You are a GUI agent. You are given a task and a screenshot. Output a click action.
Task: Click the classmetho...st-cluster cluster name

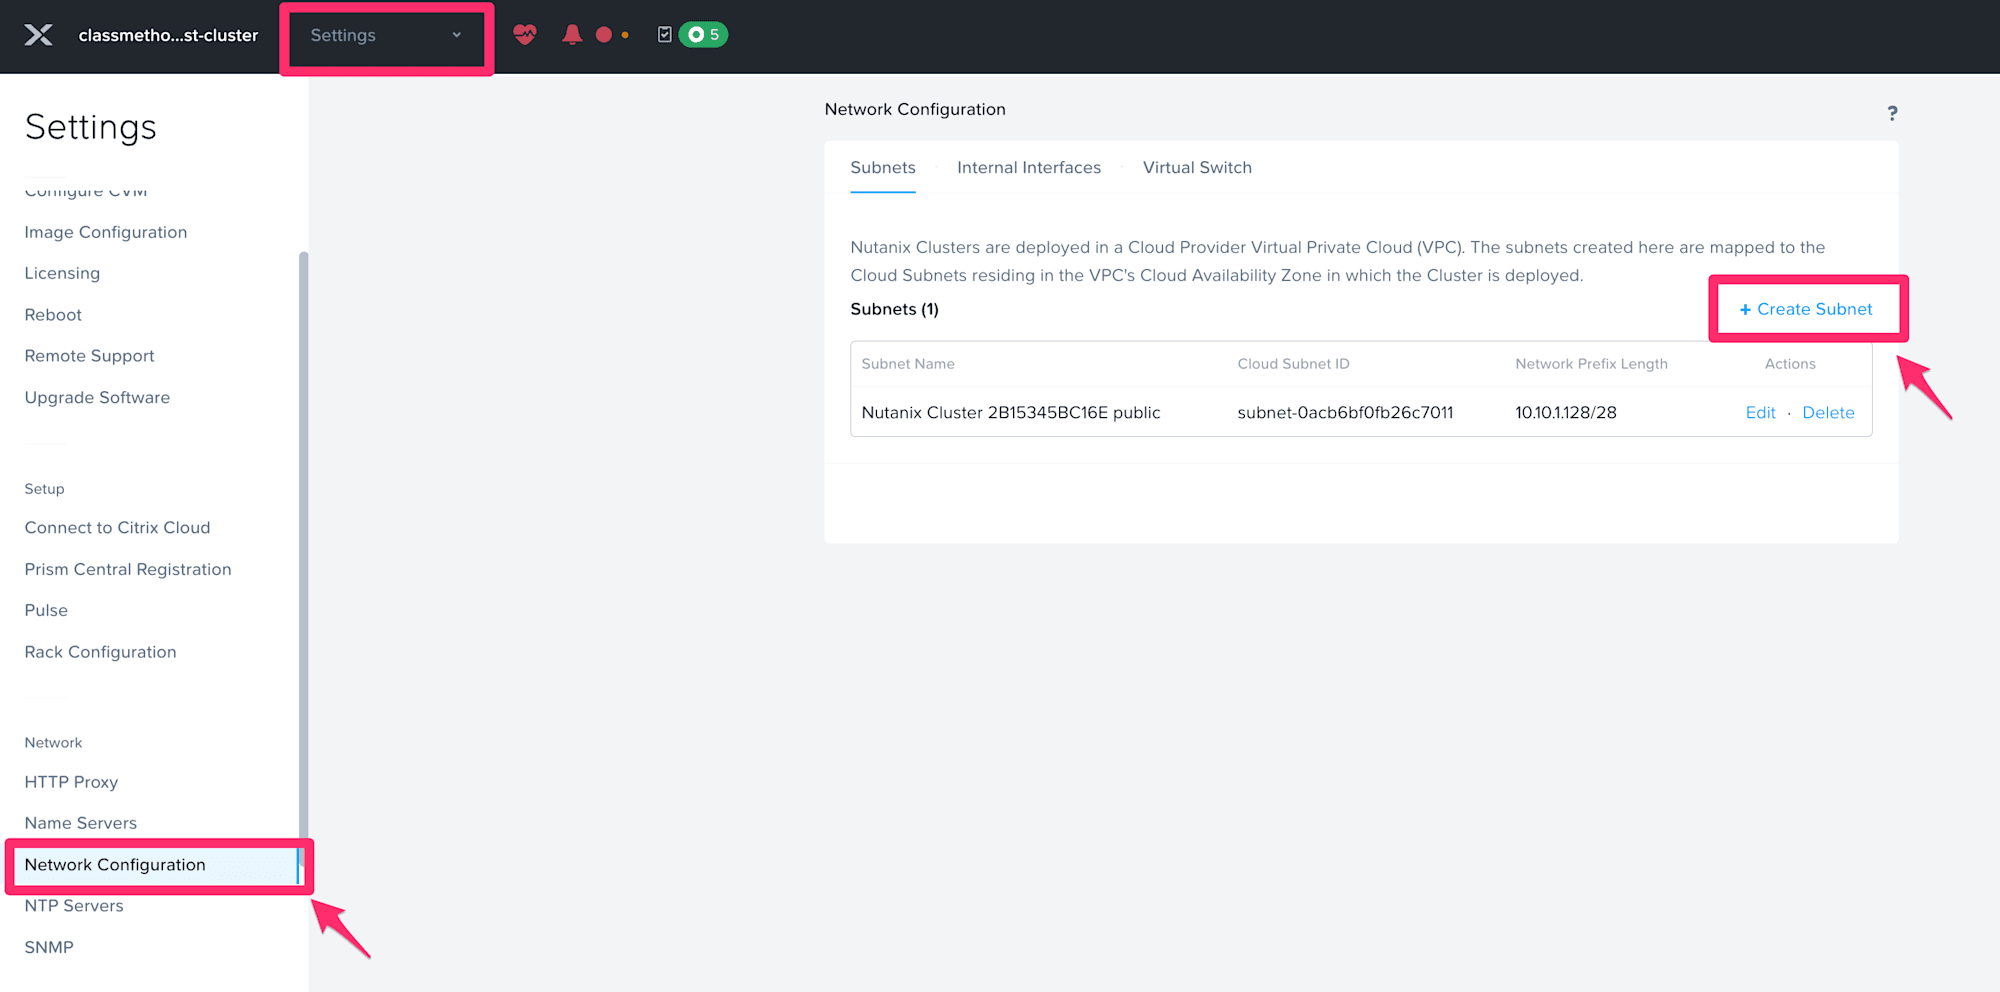pos(168,35)
